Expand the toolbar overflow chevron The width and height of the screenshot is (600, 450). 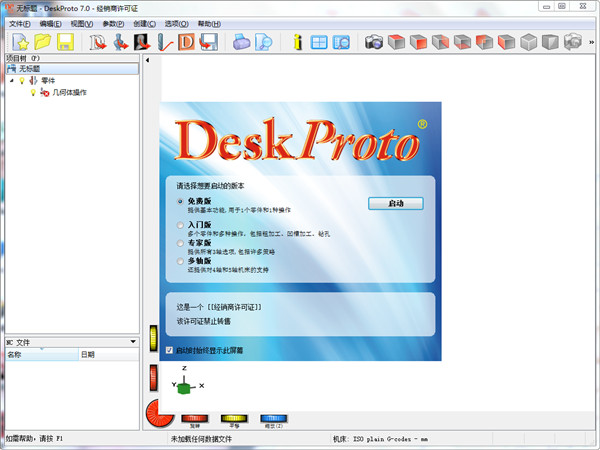592,42
